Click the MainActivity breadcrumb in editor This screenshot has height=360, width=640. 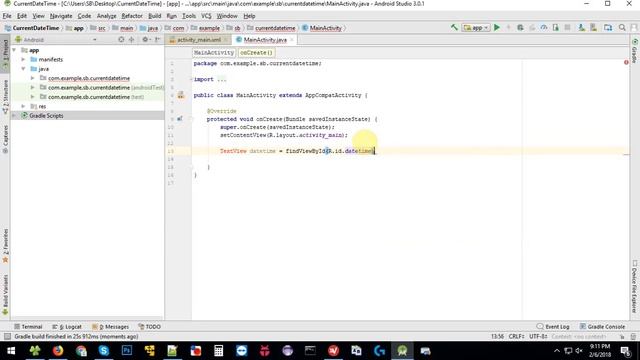point(213,53)
